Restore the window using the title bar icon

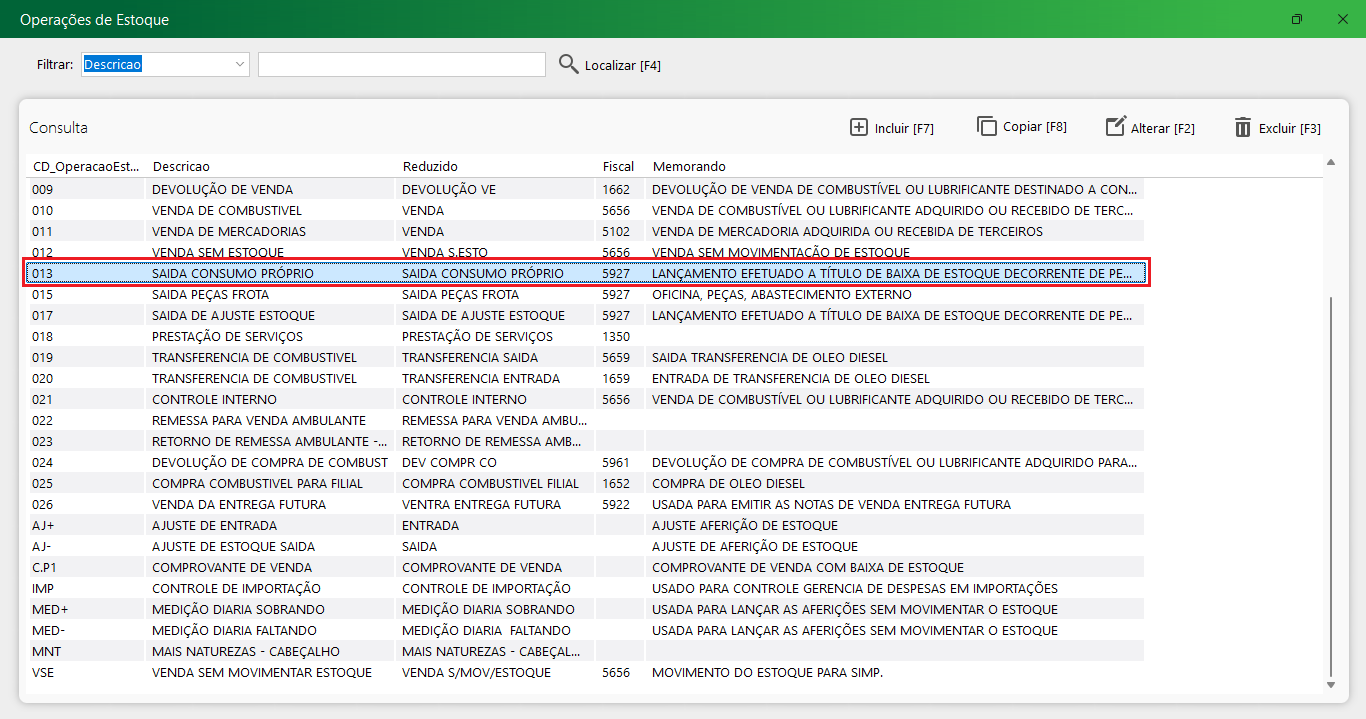pos(1297,19)
